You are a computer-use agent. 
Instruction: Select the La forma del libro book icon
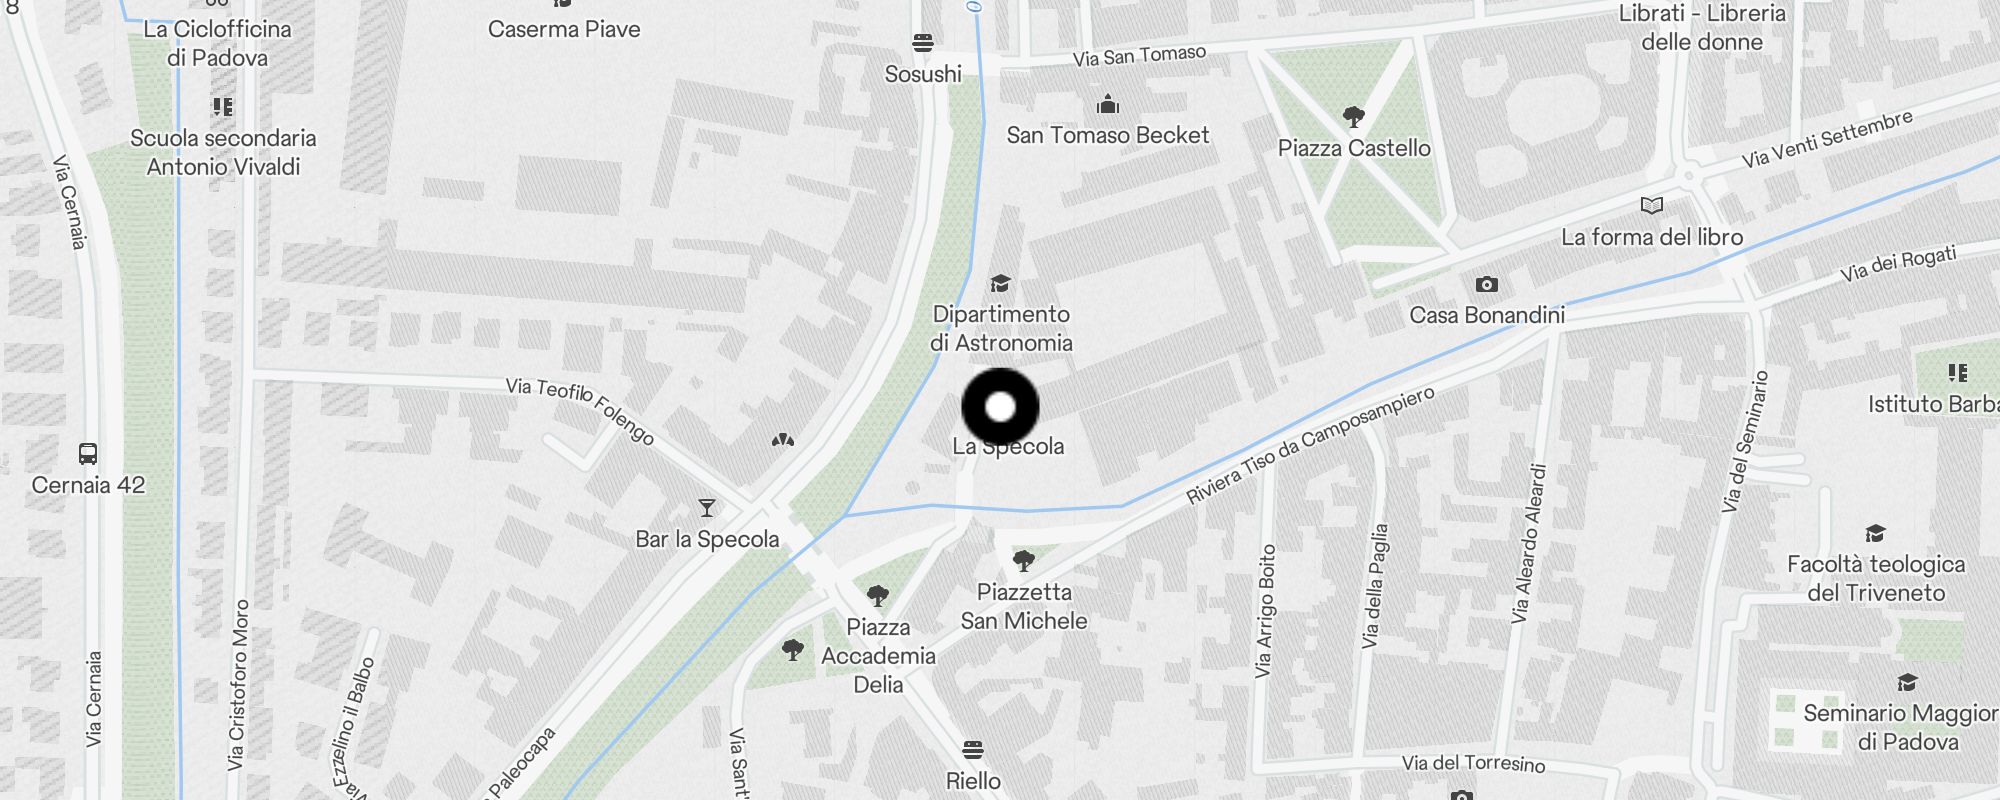tap(1652, 206)
